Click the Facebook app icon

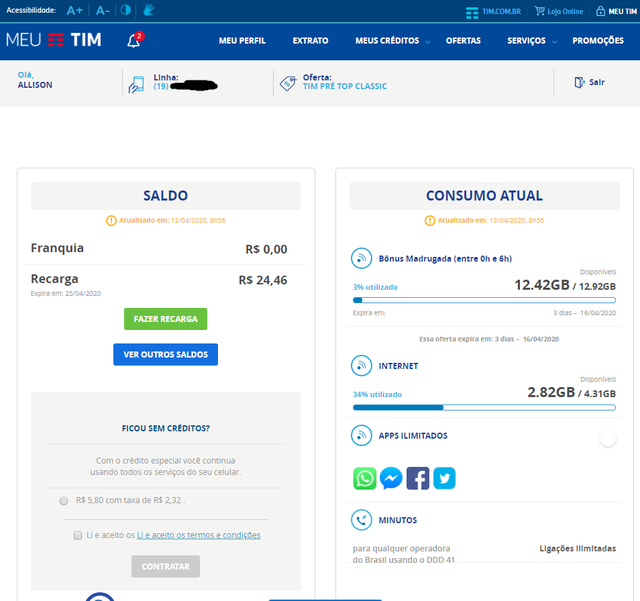click(418, 478)
